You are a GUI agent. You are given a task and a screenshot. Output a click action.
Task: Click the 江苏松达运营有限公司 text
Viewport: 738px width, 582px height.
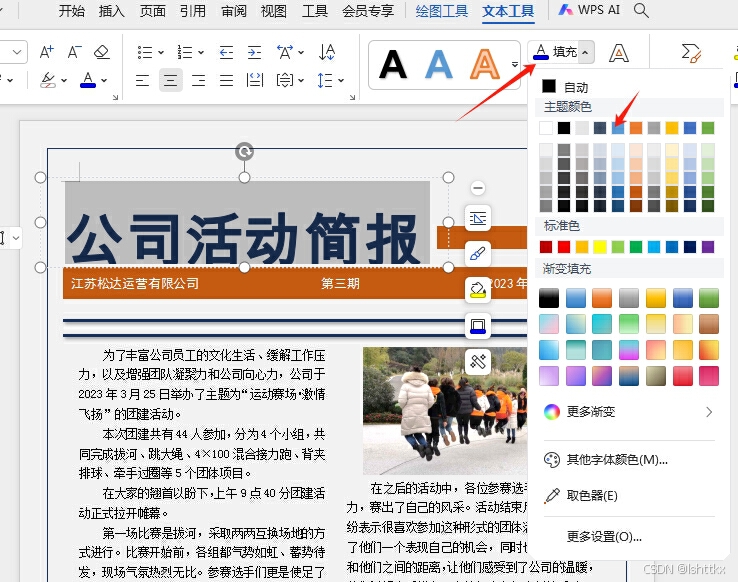[135, 283]
